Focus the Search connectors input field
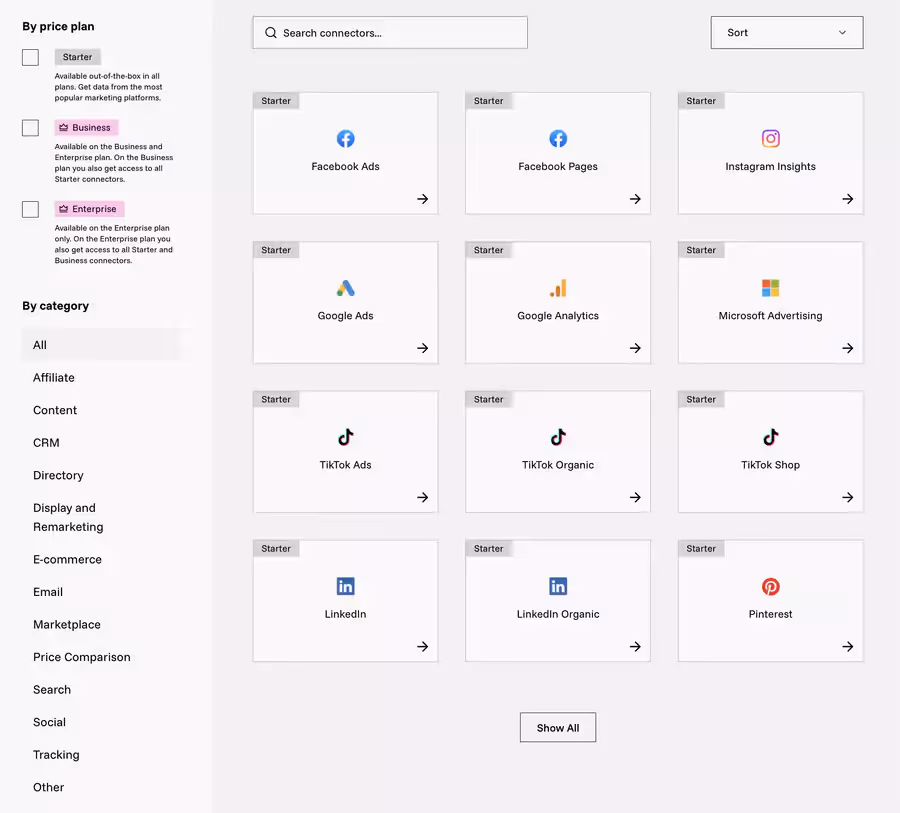 coord(390,33)
